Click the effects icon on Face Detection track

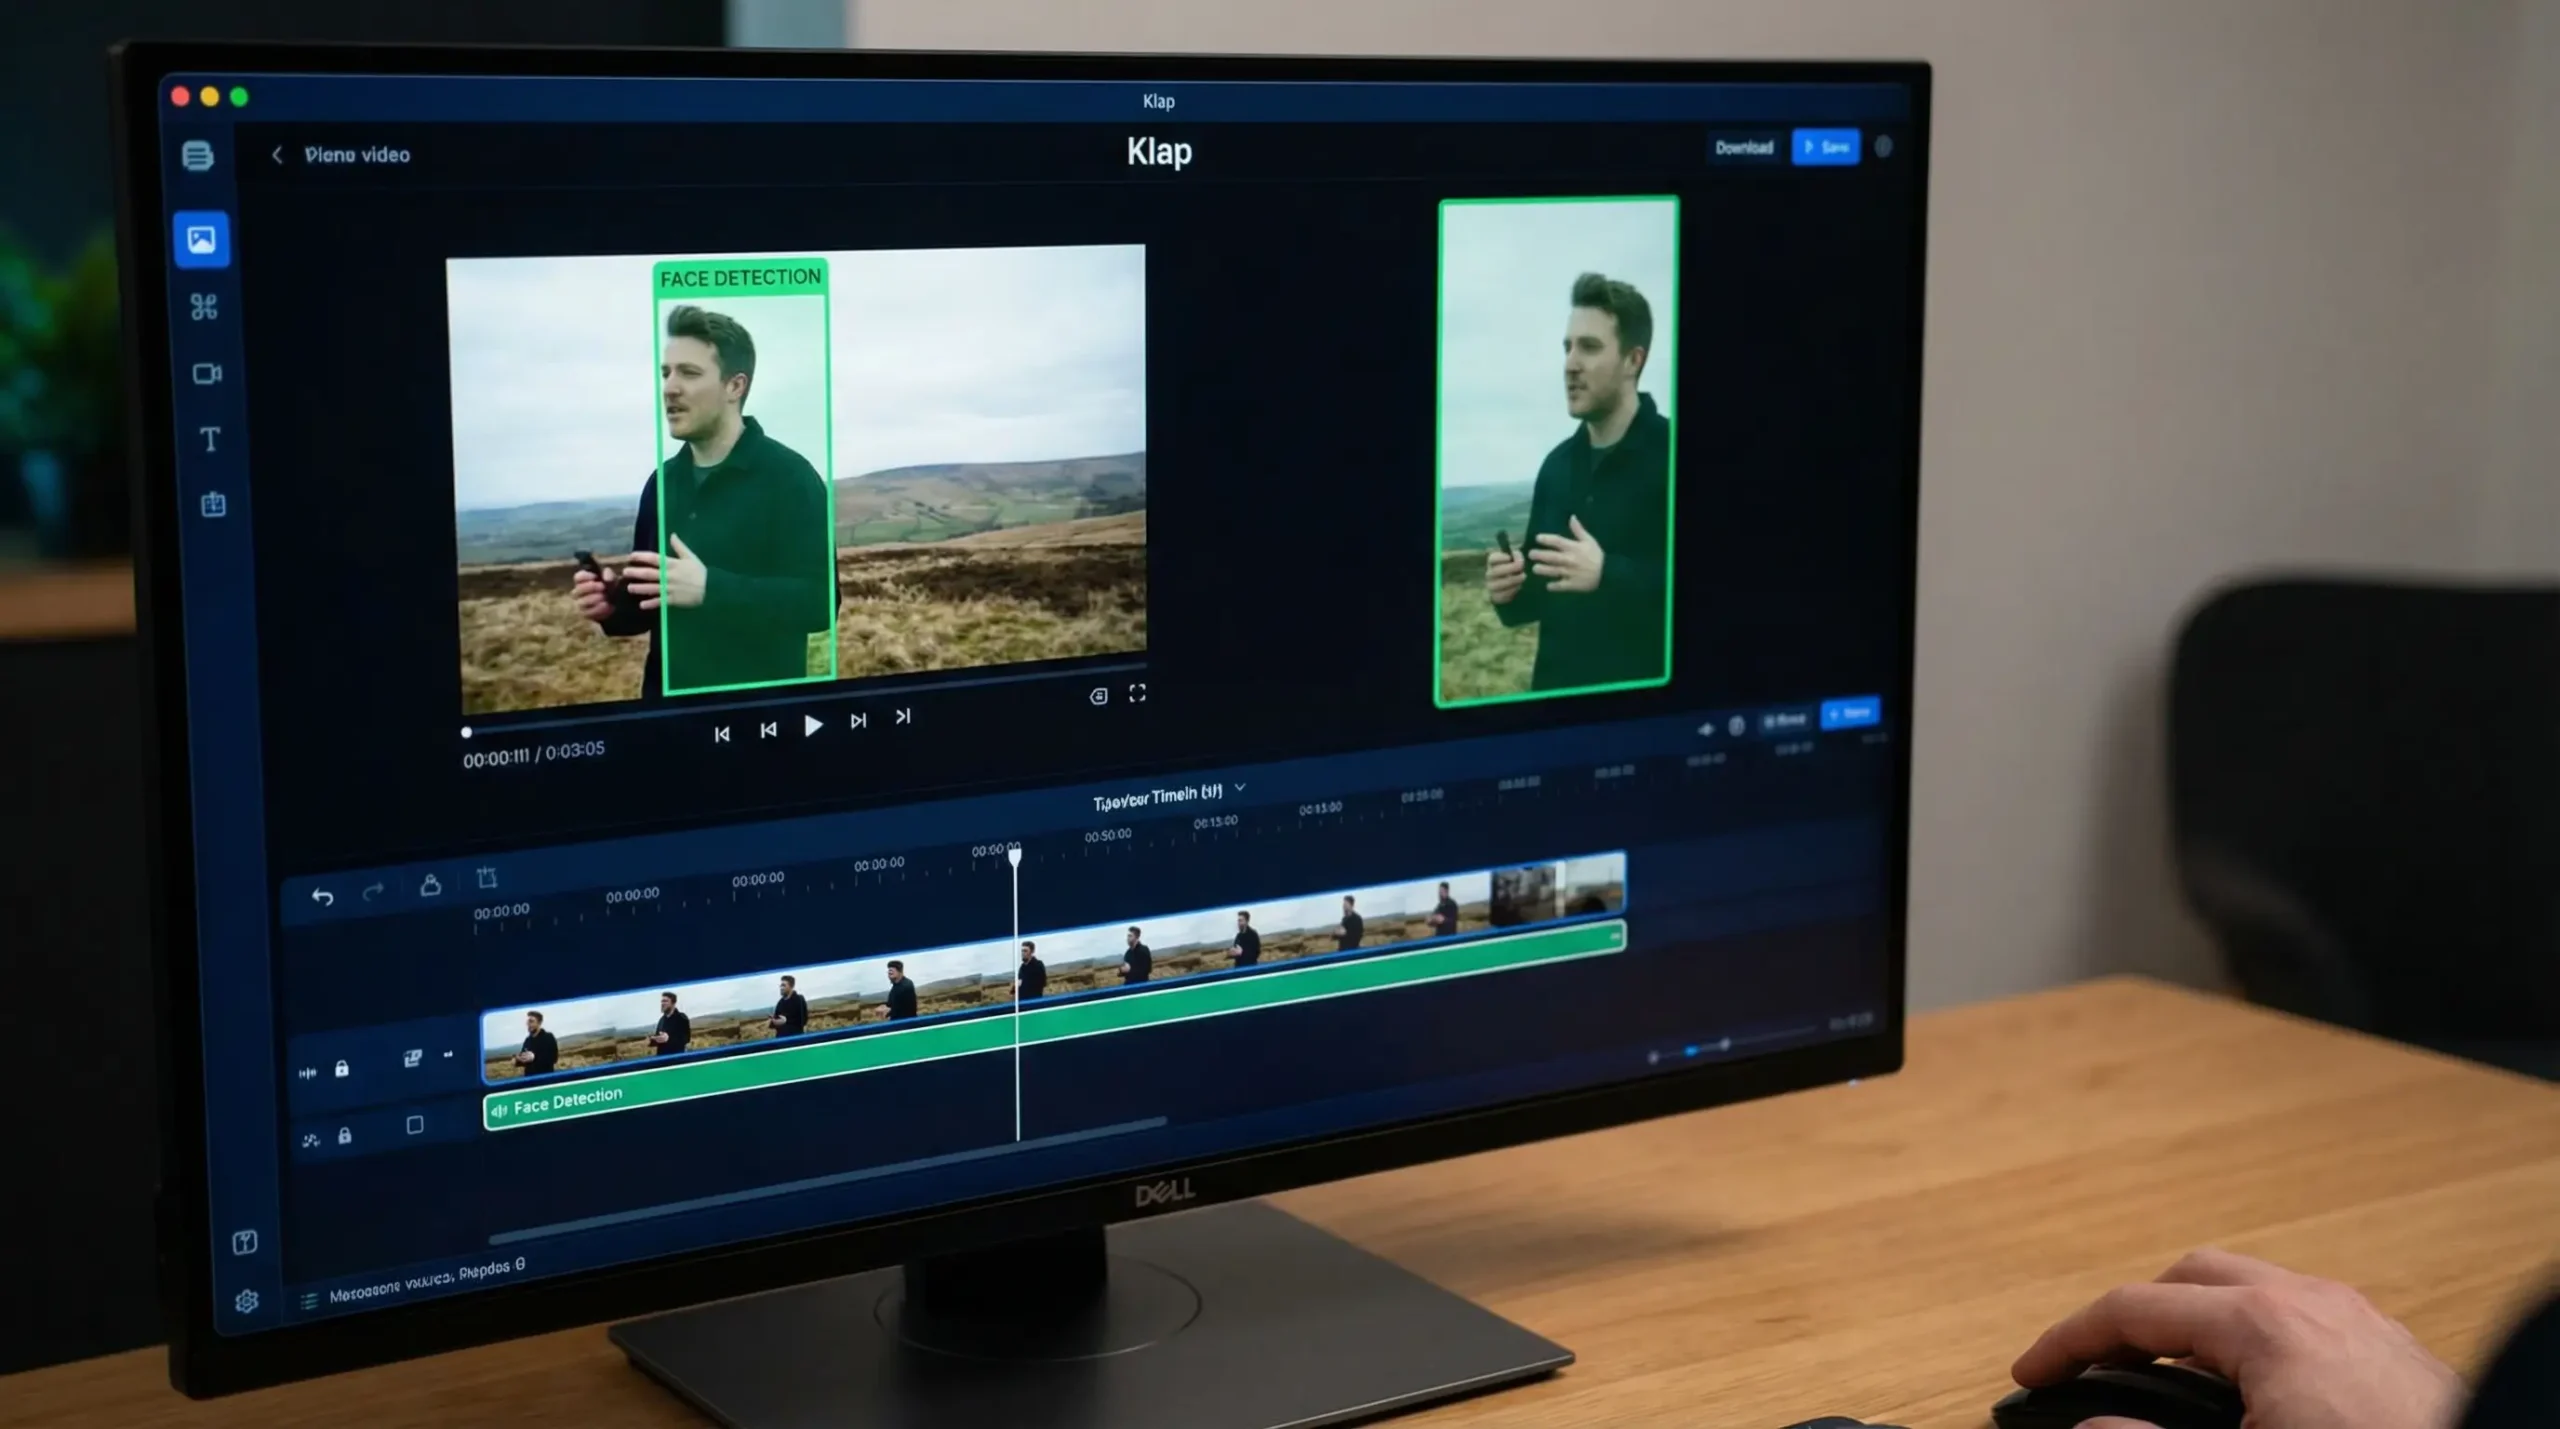pos(311,1140)
